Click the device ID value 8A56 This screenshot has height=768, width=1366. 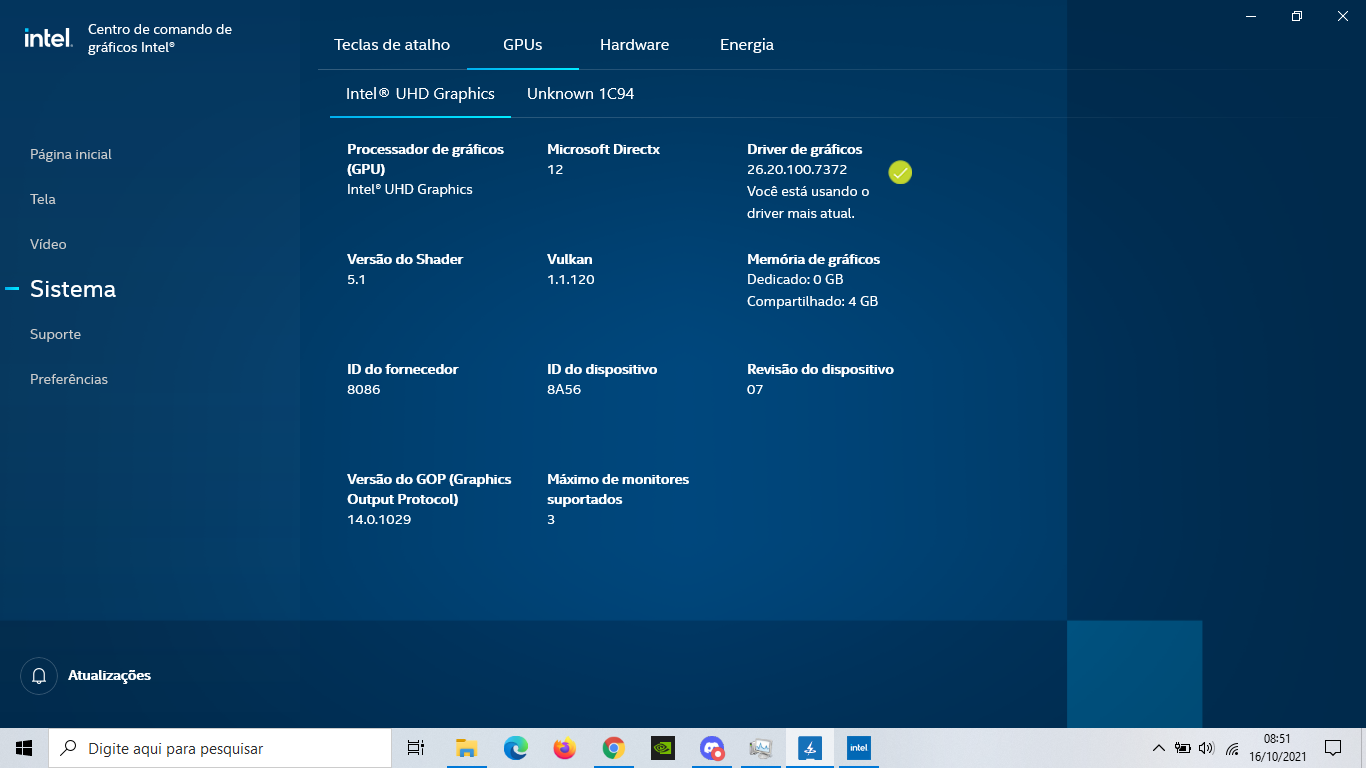point(564,390)
